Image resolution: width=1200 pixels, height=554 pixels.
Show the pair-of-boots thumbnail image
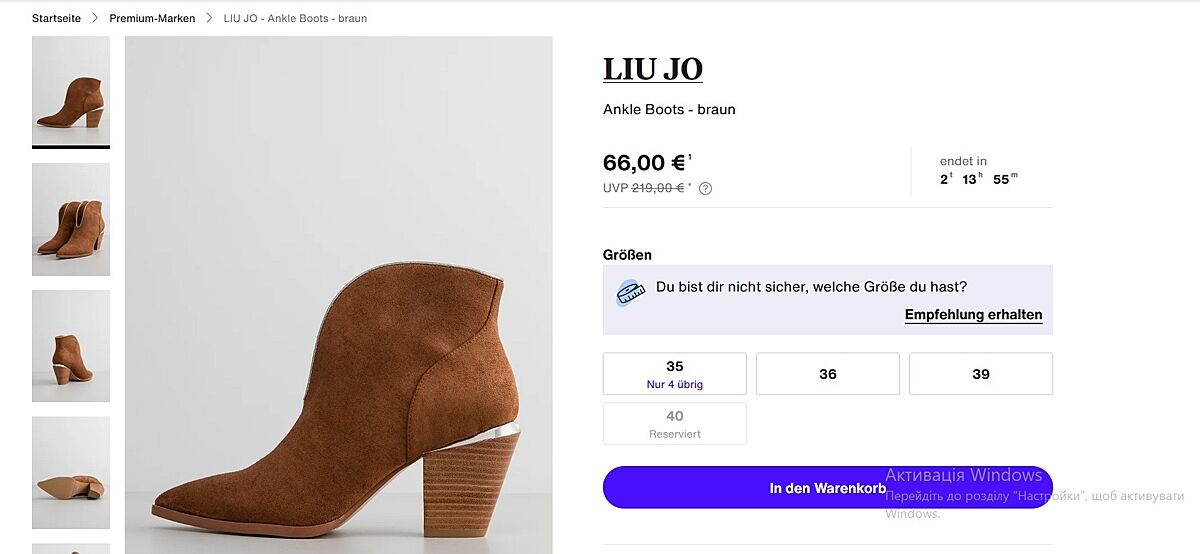[x=71, y=219]
